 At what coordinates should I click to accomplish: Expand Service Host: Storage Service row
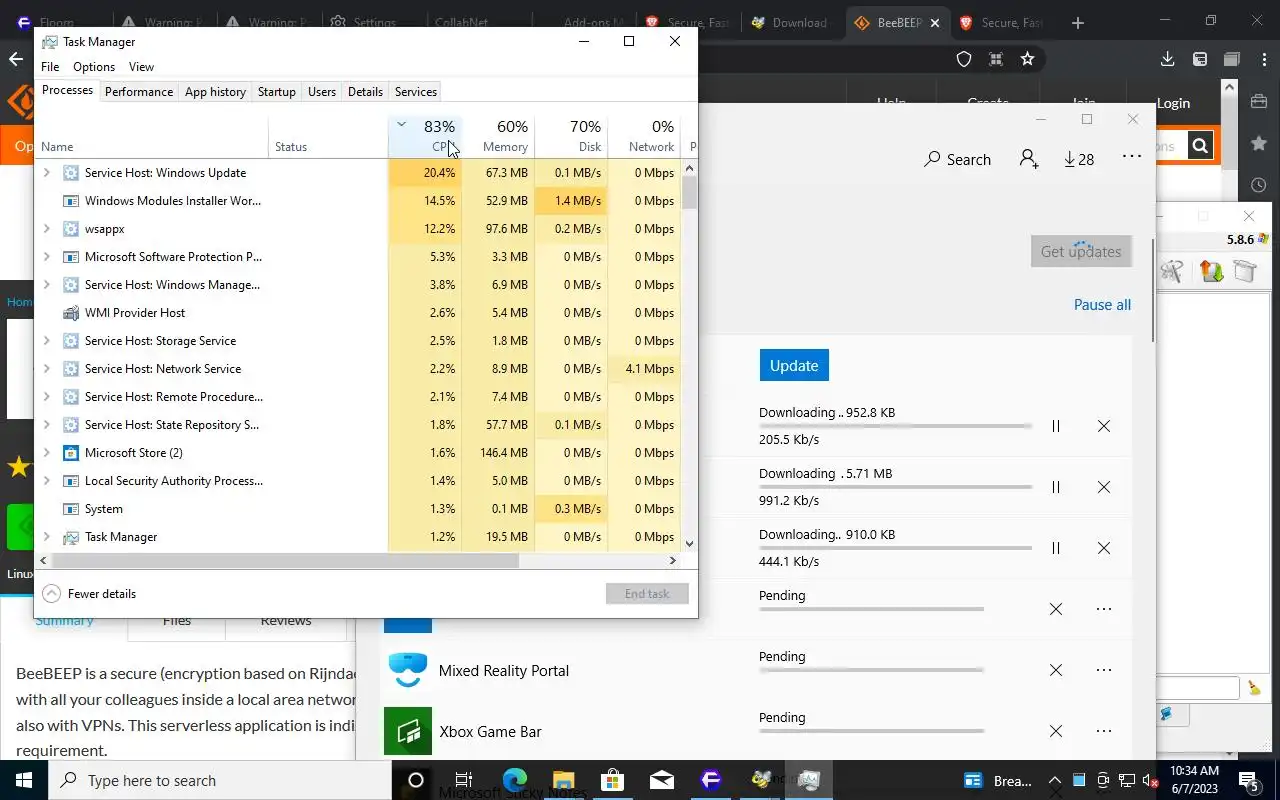tap(46, 341)
